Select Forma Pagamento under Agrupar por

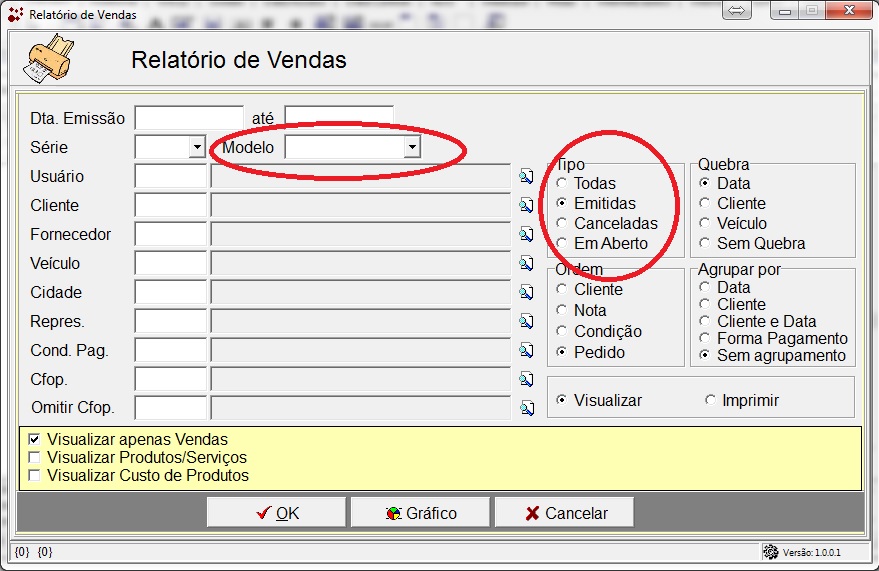[x=706, y=339]
